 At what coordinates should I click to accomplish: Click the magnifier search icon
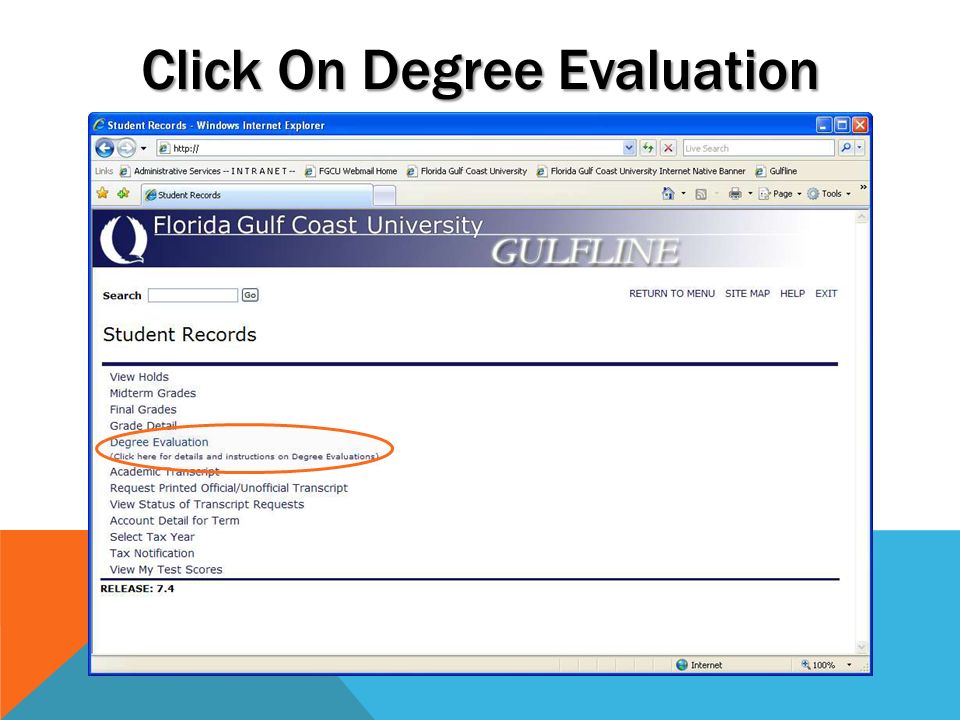[x=846, y=148]
